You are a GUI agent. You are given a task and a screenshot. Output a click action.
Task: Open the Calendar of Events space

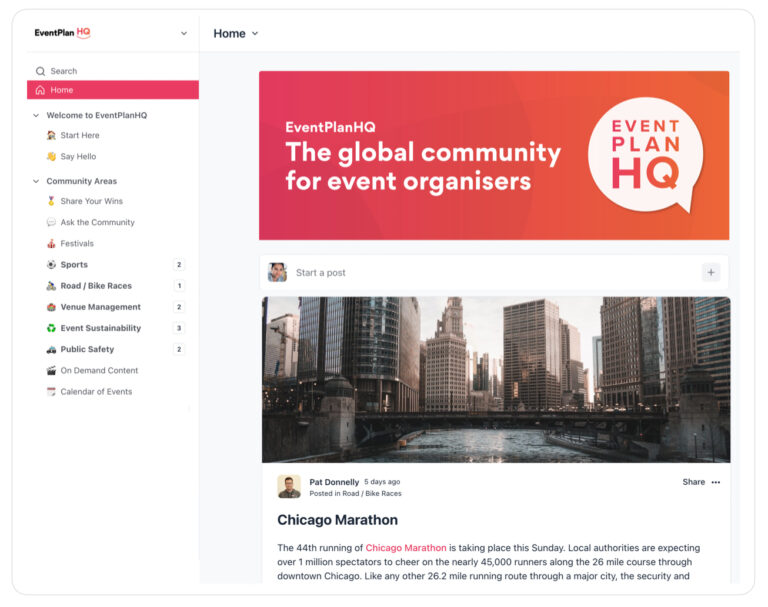[96, 391]
